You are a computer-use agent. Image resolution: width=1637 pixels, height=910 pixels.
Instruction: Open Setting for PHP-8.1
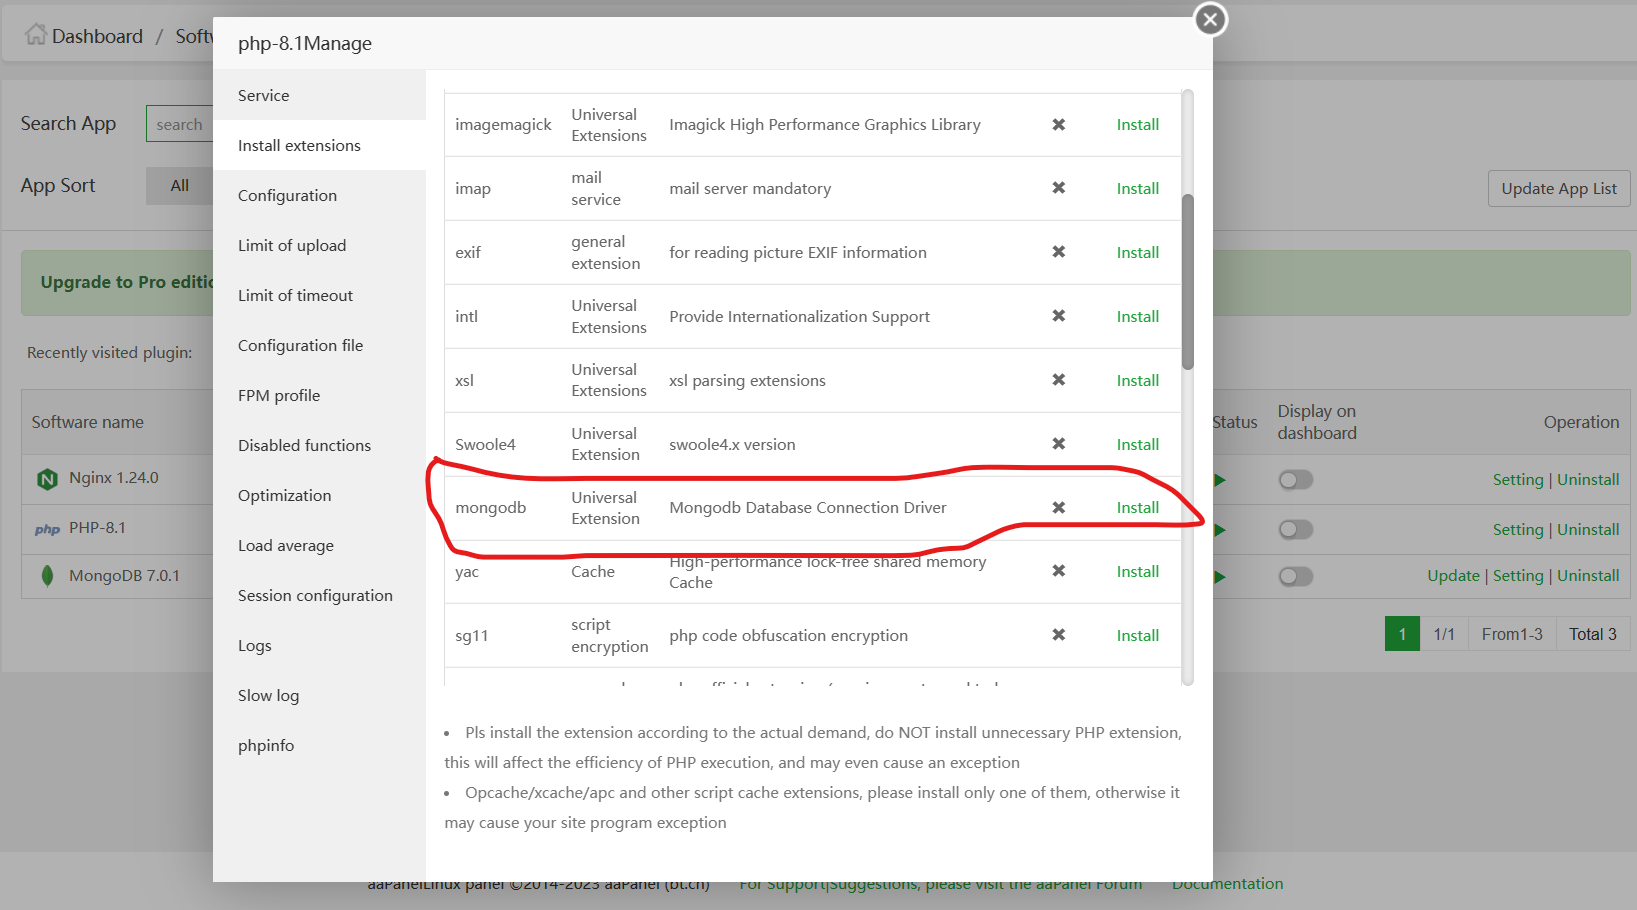click(x=1518, y=529)
